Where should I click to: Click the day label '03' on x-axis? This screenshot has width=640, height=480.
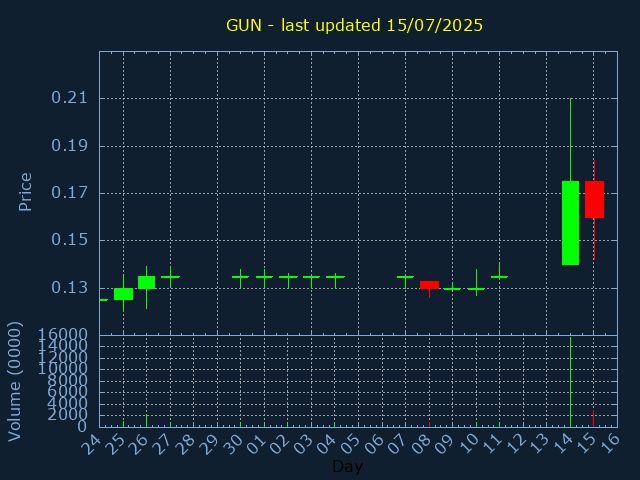click(303, 444)
